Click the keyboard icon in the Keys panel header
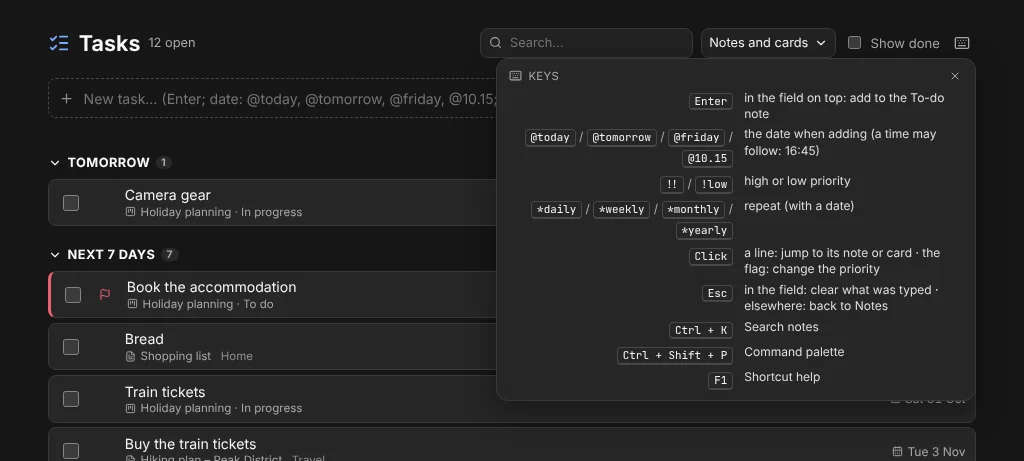The height and width of the screenshot is (461, 1024). pos(515,76)
